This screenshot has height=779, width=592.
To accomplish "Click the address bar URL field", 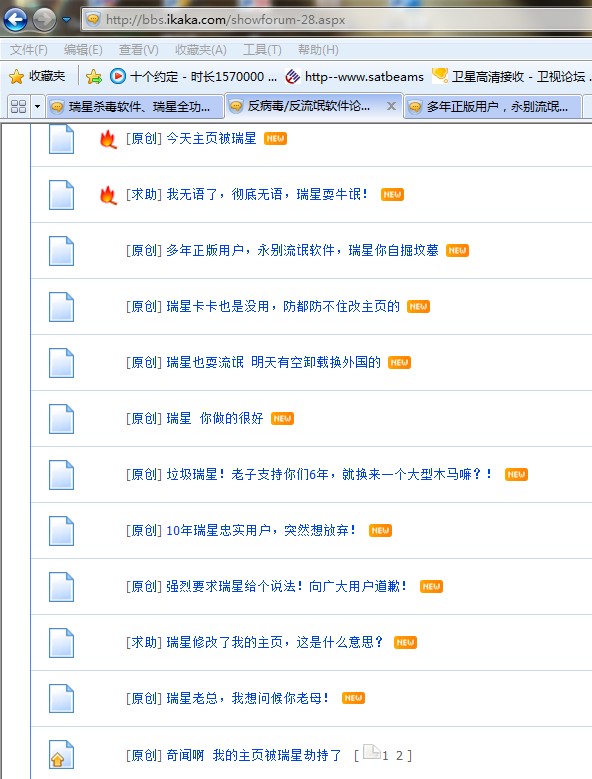I will point(337,20).
